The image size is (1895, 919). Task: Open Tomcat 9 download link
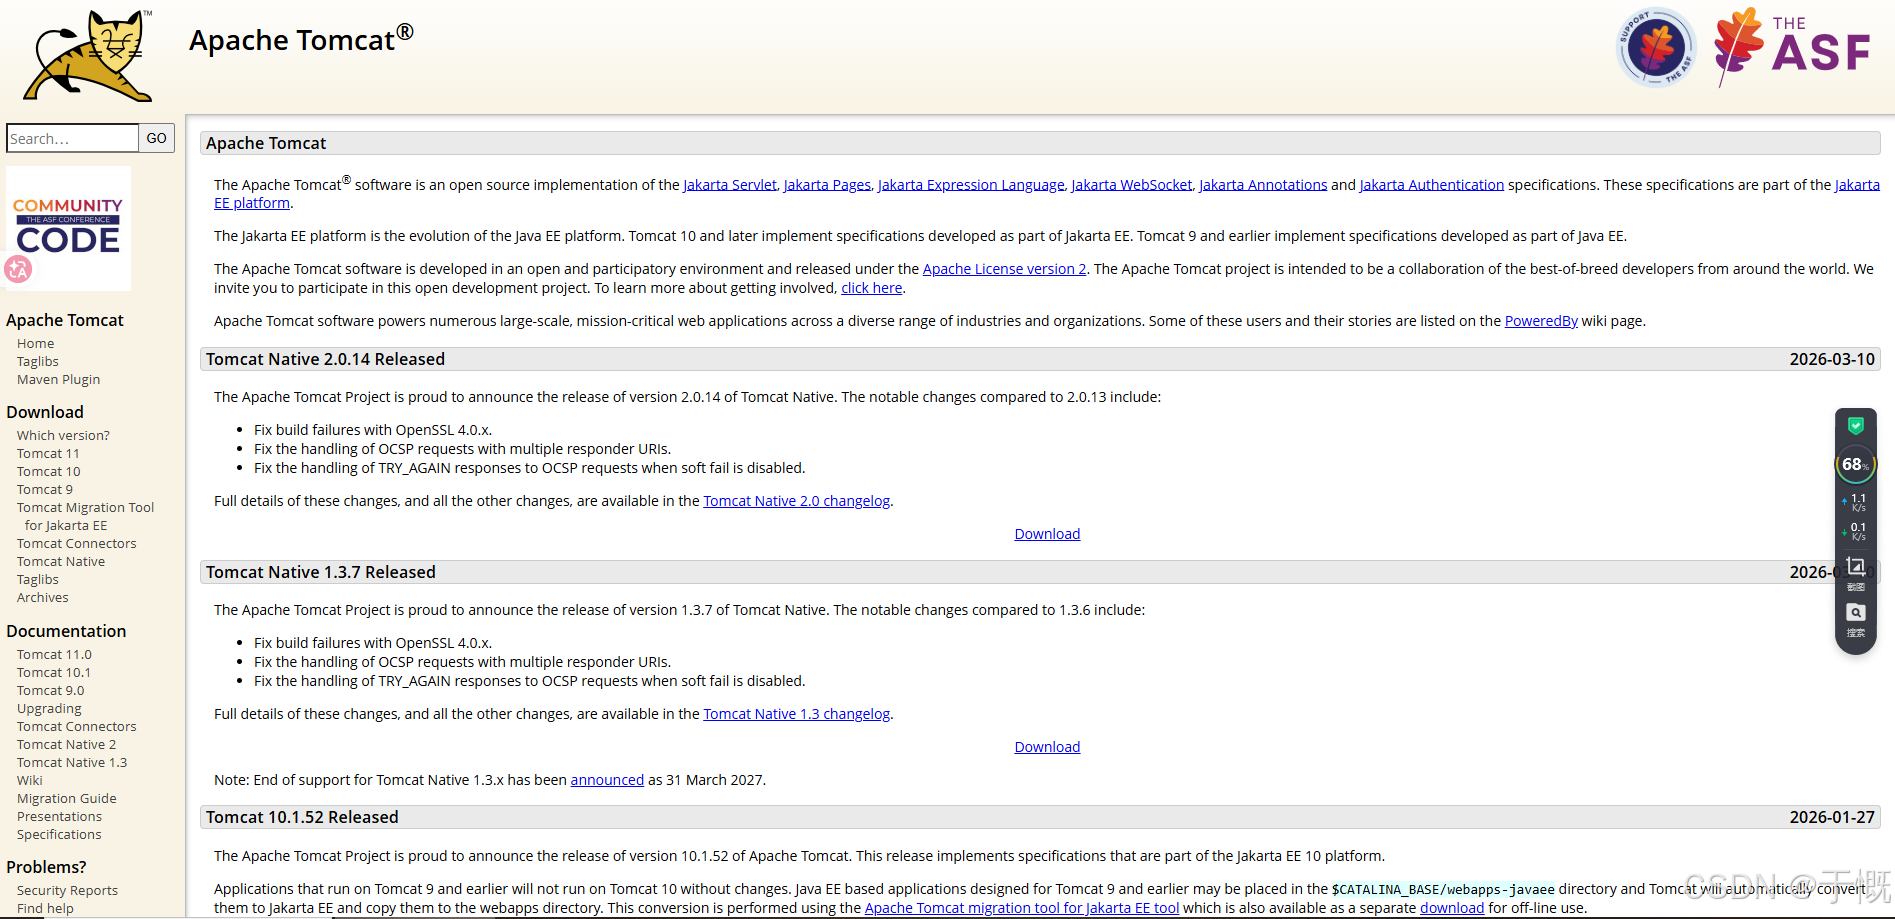[x=45, y=489]
